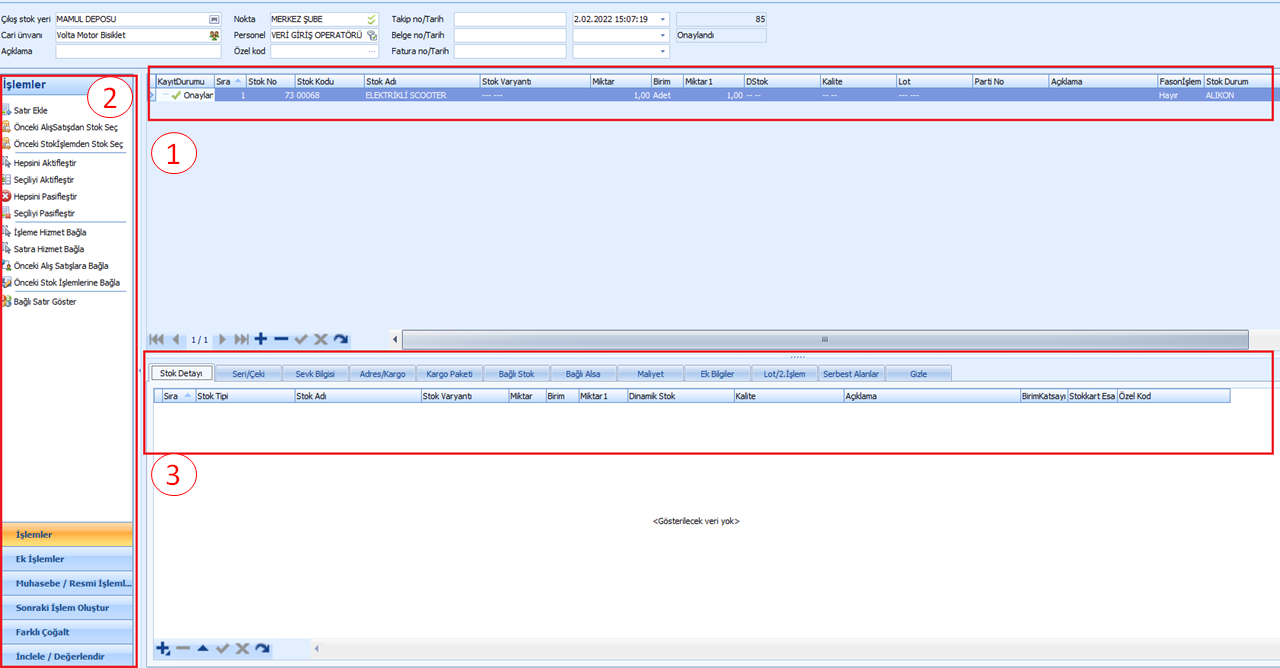Viewport: 1280px width, 668px height.
Task: Select the İşlemler navigation group button
Action: click(67, 534)
